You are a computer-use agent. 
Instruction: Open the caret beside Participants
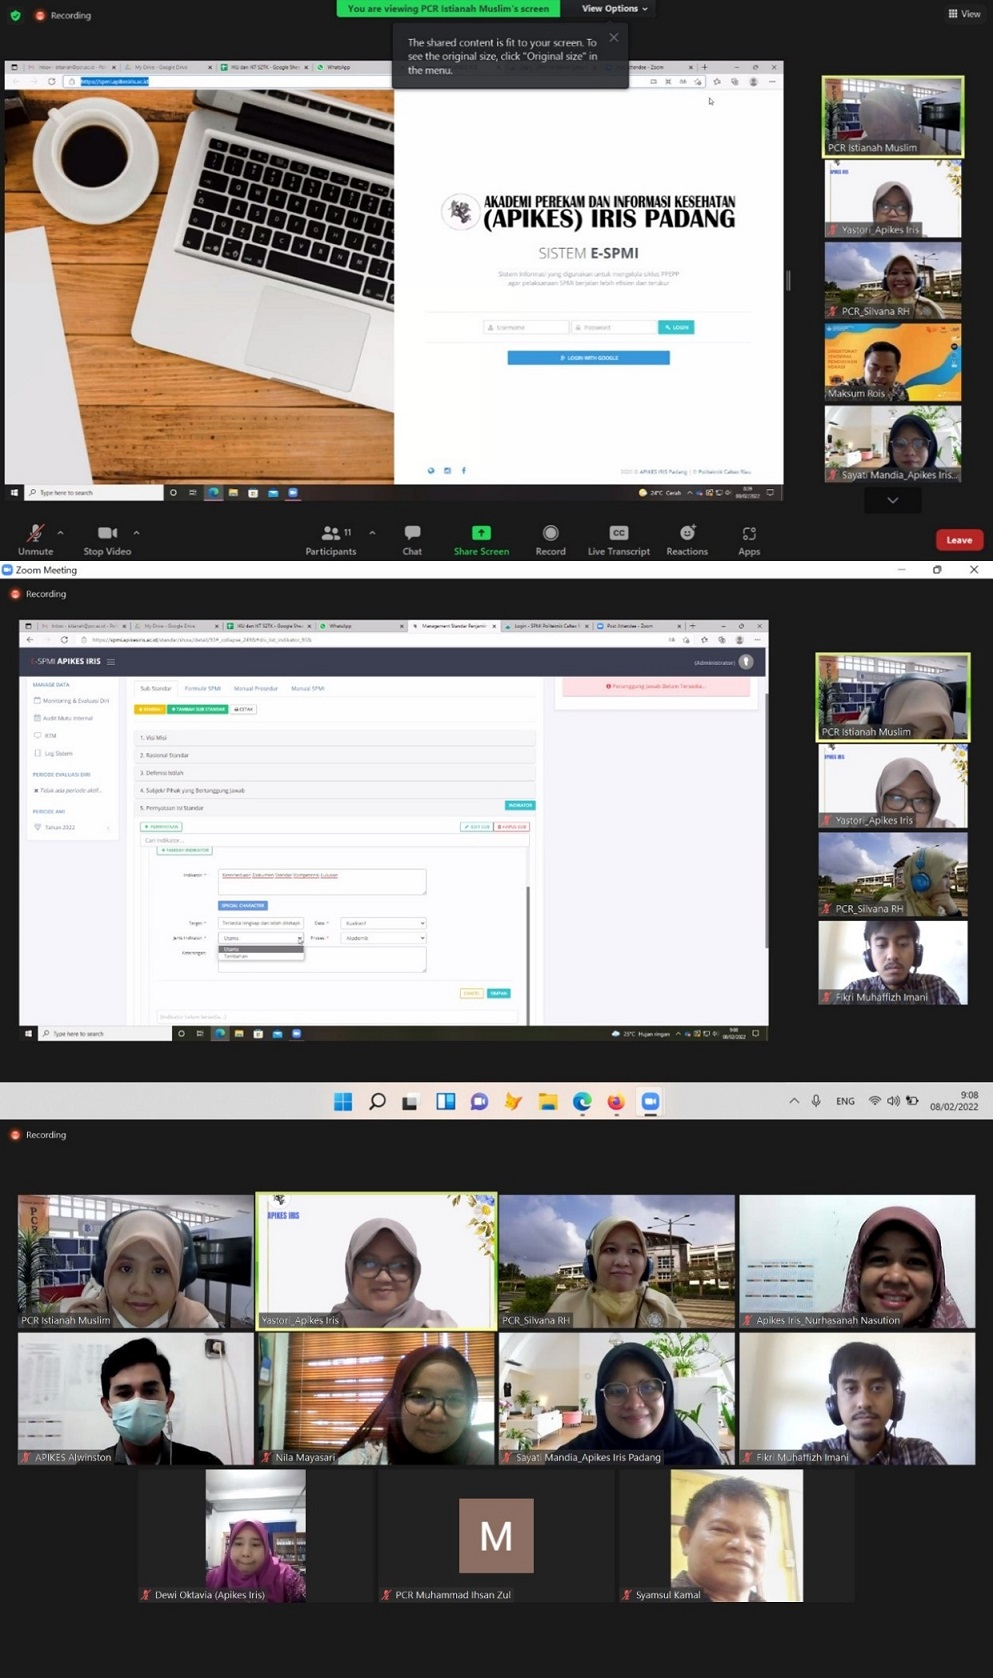pos(372,533)
